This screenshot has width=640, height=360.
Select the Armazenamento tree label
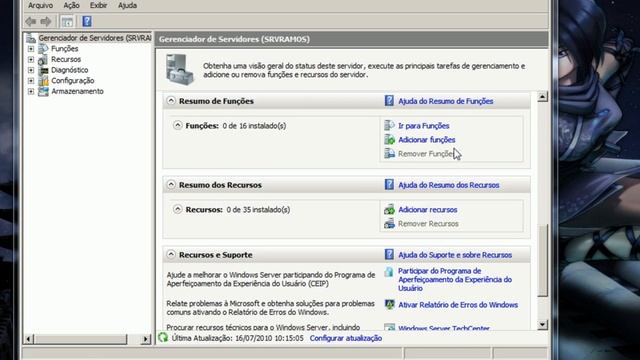point(77,91)
